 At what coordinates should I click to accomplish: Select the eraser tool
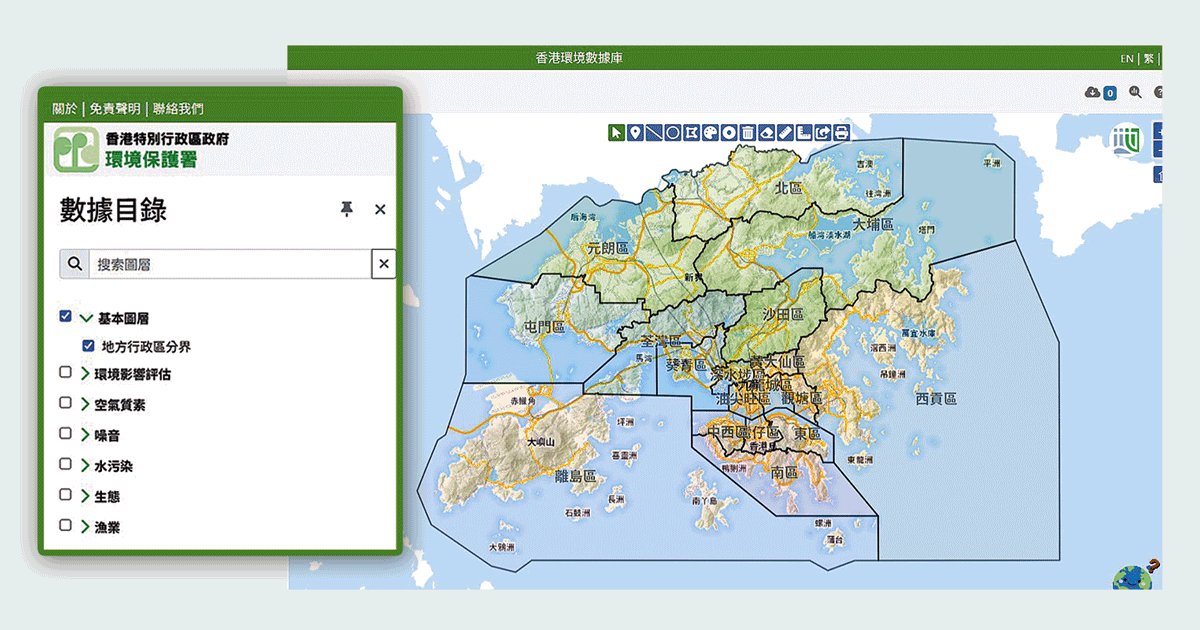point(766,132)
